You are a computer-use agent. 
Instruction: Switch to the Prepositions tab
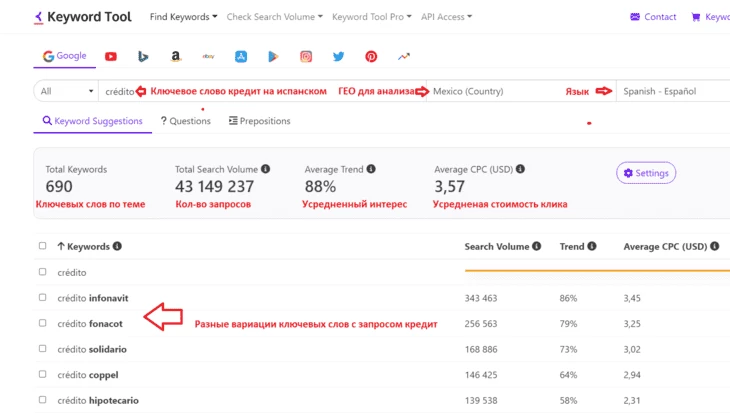(260, 121)
